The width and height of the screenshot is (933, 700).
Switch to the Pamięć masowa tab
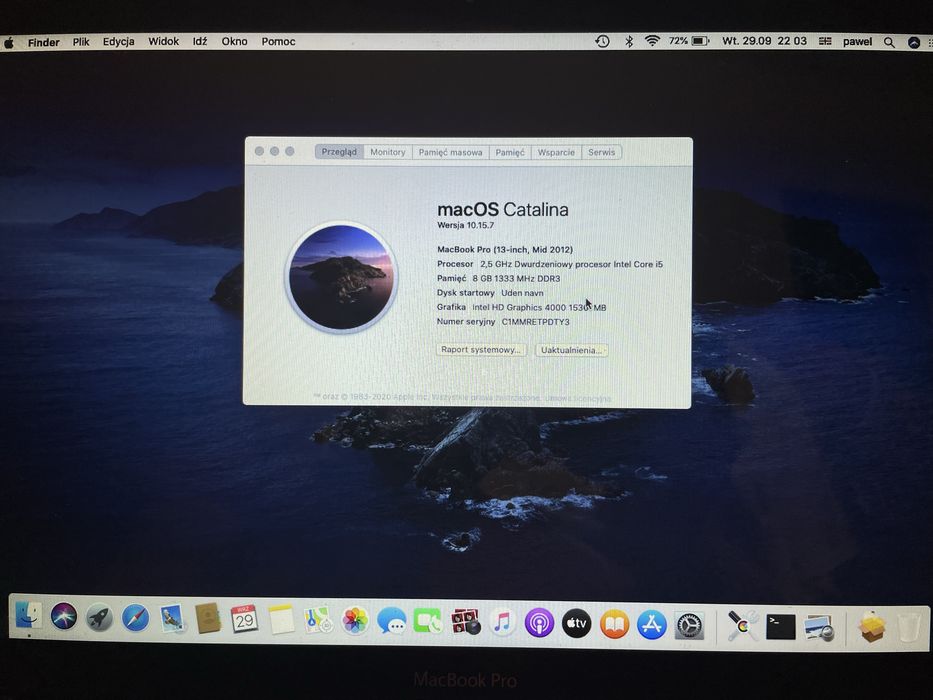(450, 152)
